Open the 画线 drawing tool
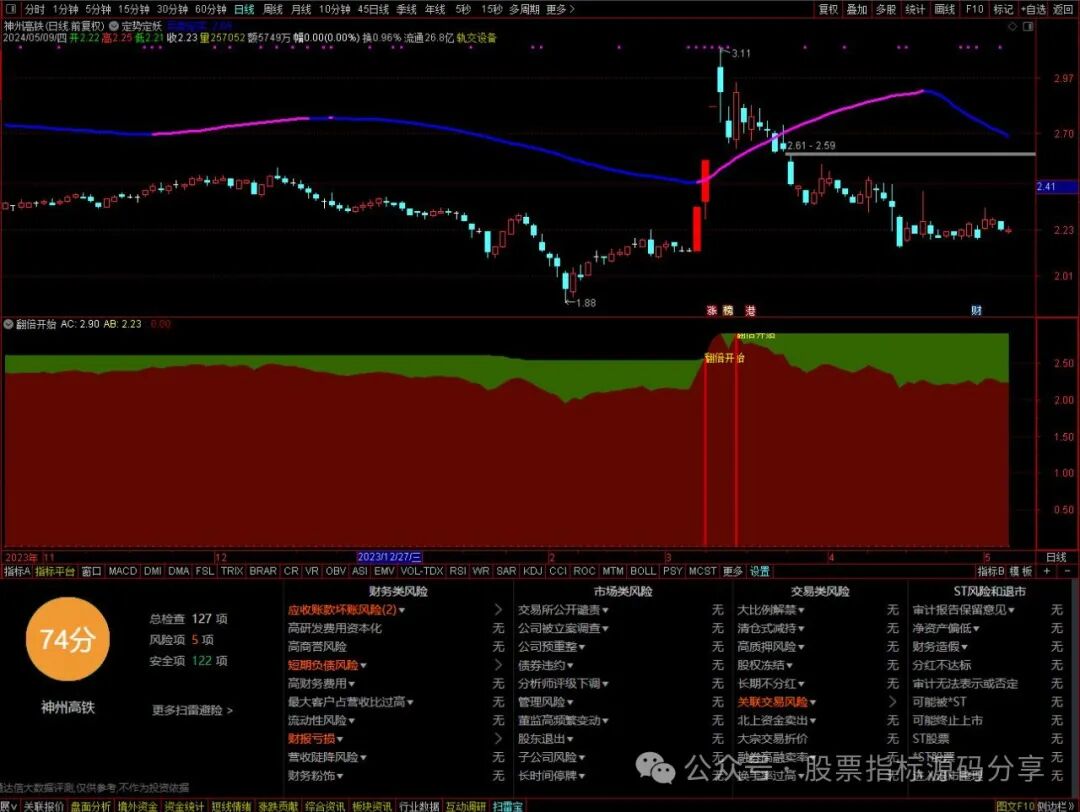 click(x=944, y=9)
